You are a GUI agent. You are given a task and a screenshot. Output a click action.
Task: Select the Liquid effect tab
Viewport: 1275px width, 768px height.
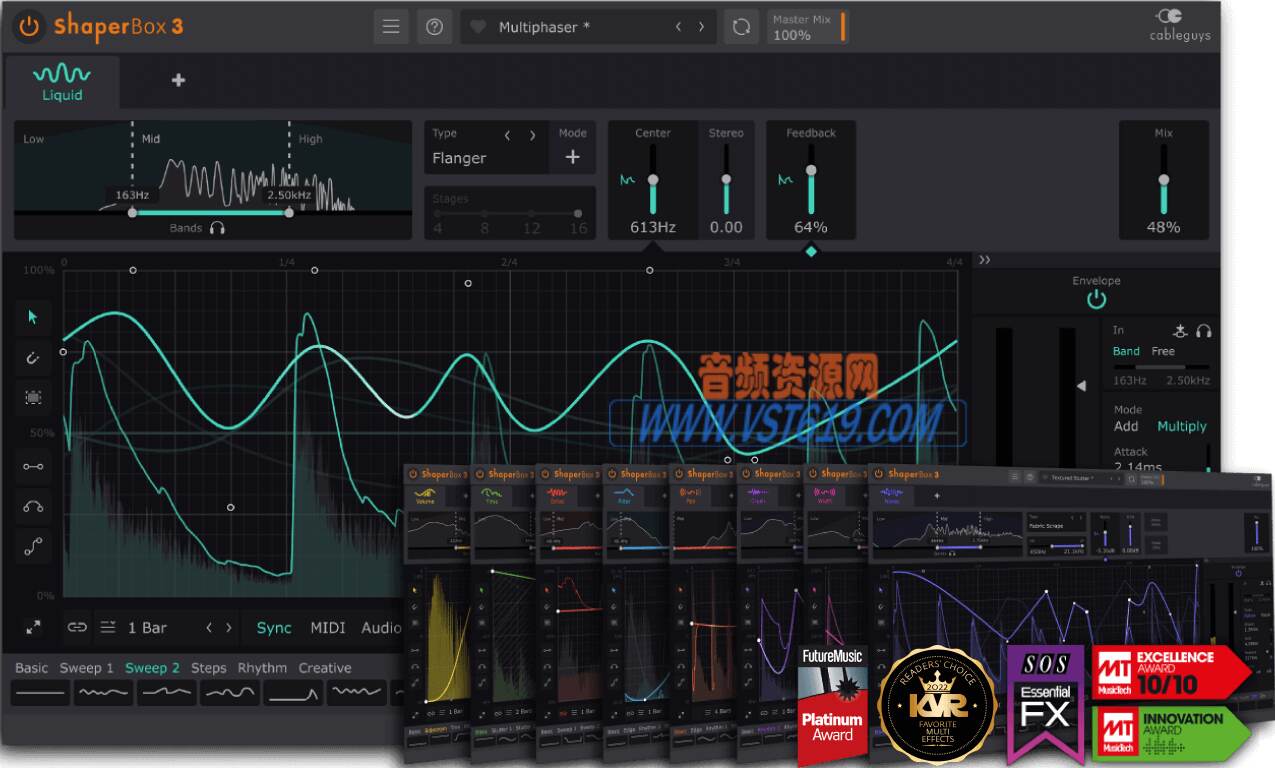pyautogui.click(x=62, y=78)
